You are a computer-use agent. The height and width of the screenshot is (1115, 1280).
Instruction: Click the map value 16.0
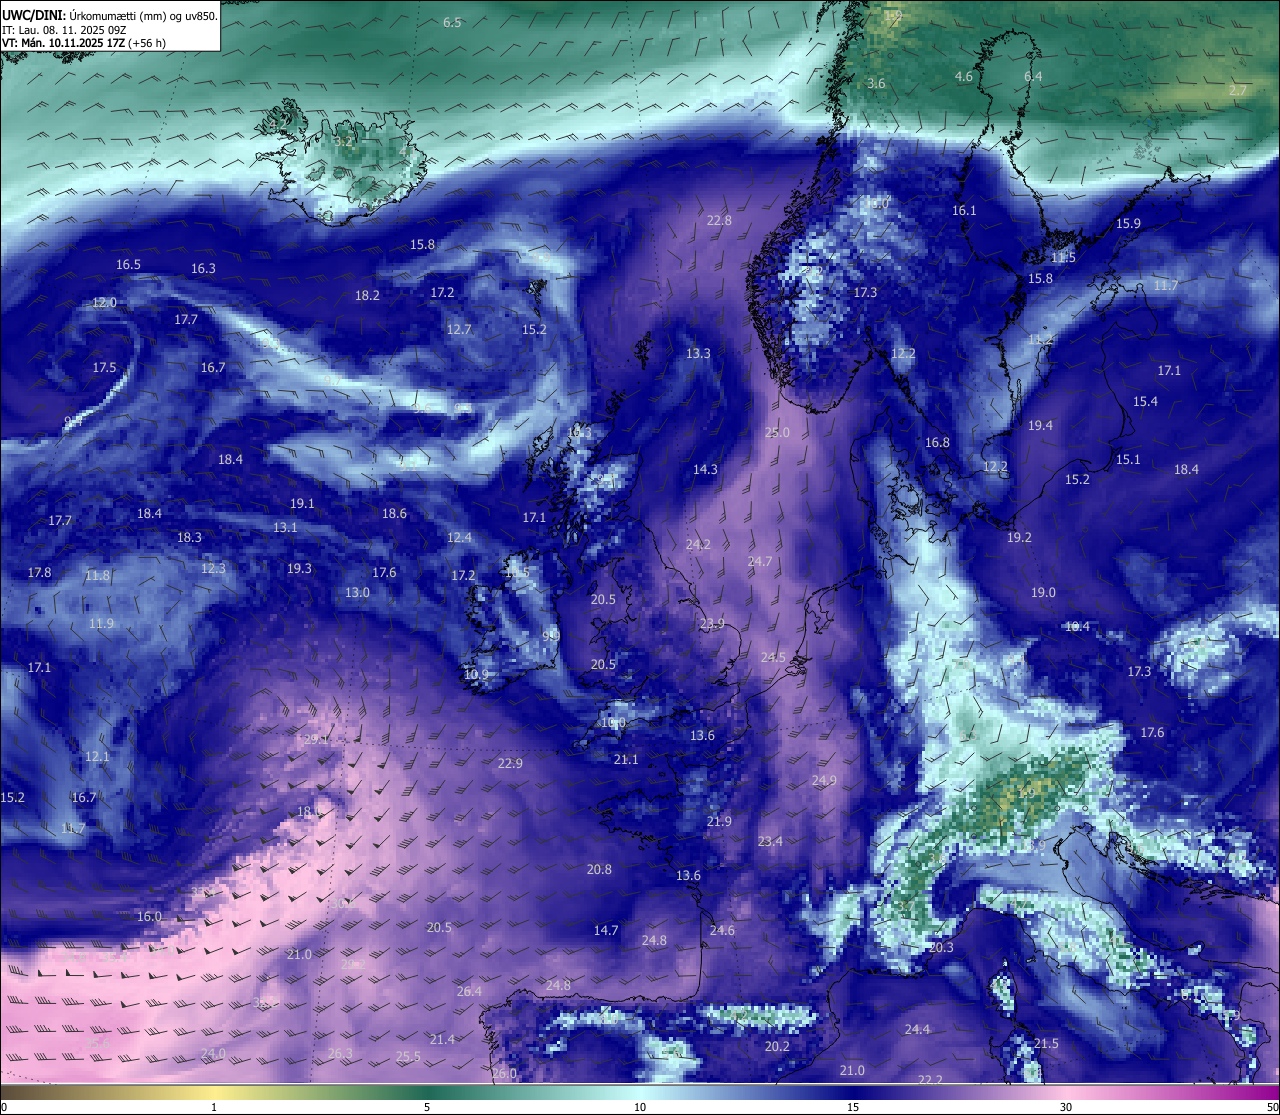(x=149, y=916)
